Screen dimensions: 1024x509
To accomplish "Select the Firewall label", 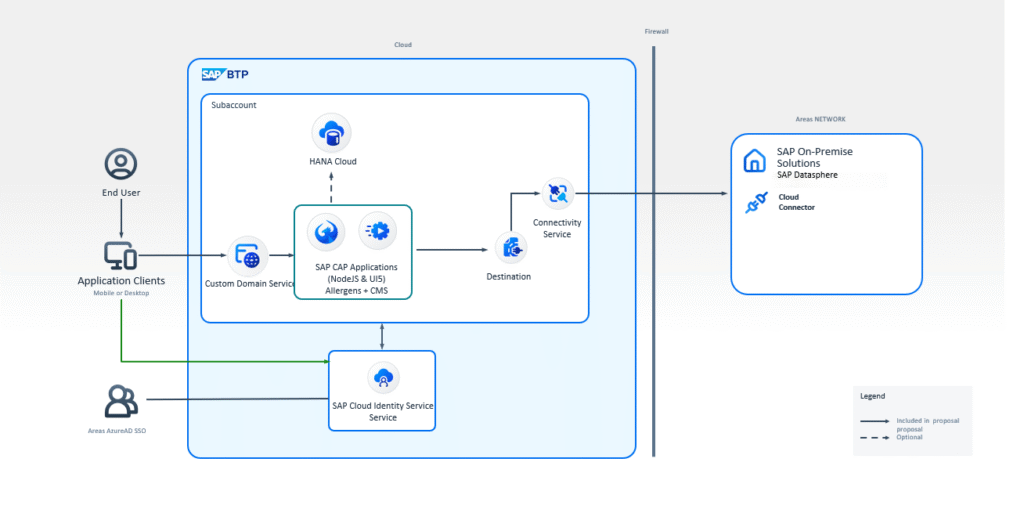I will [x=656, y=31].
